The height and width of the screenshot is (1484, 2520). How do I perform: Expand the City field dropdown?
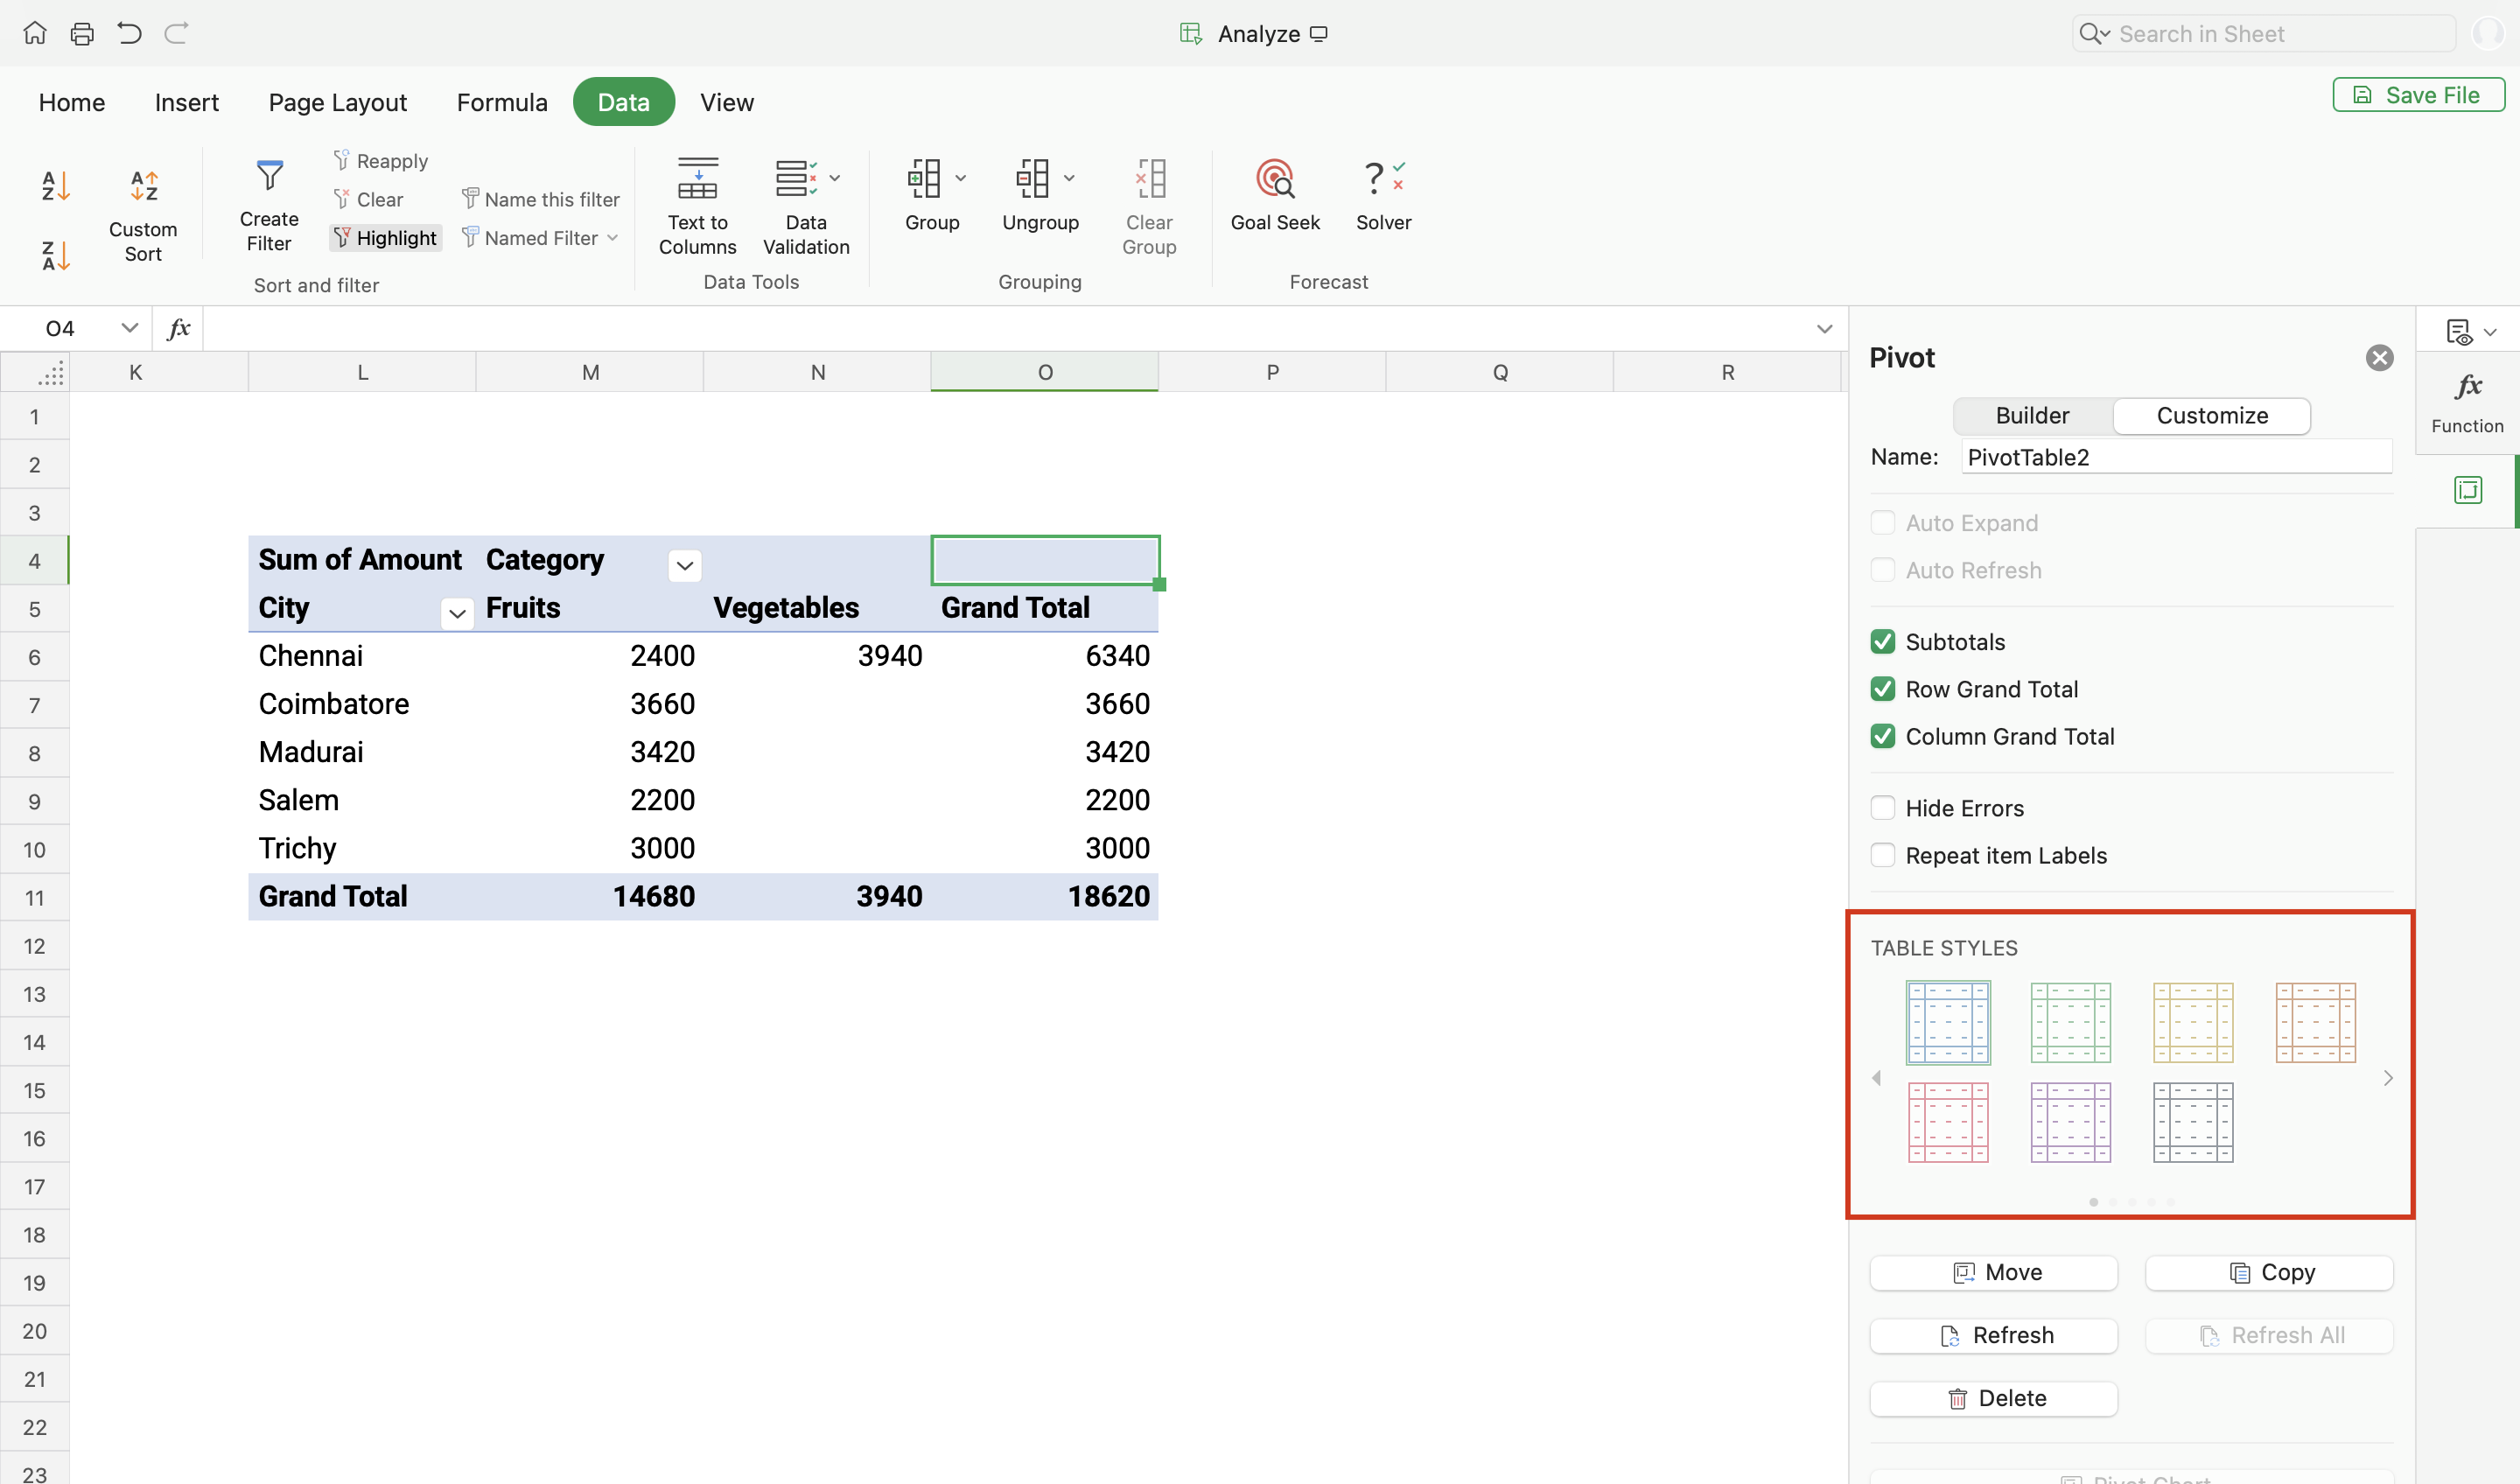coord(457,614)
